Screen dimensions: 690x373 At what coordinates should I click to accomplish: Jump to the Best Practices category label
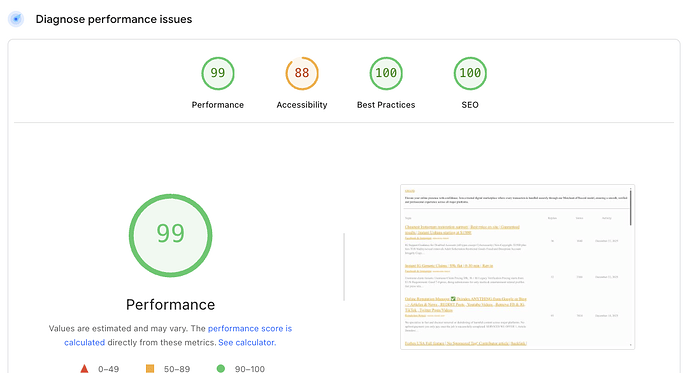386,105
